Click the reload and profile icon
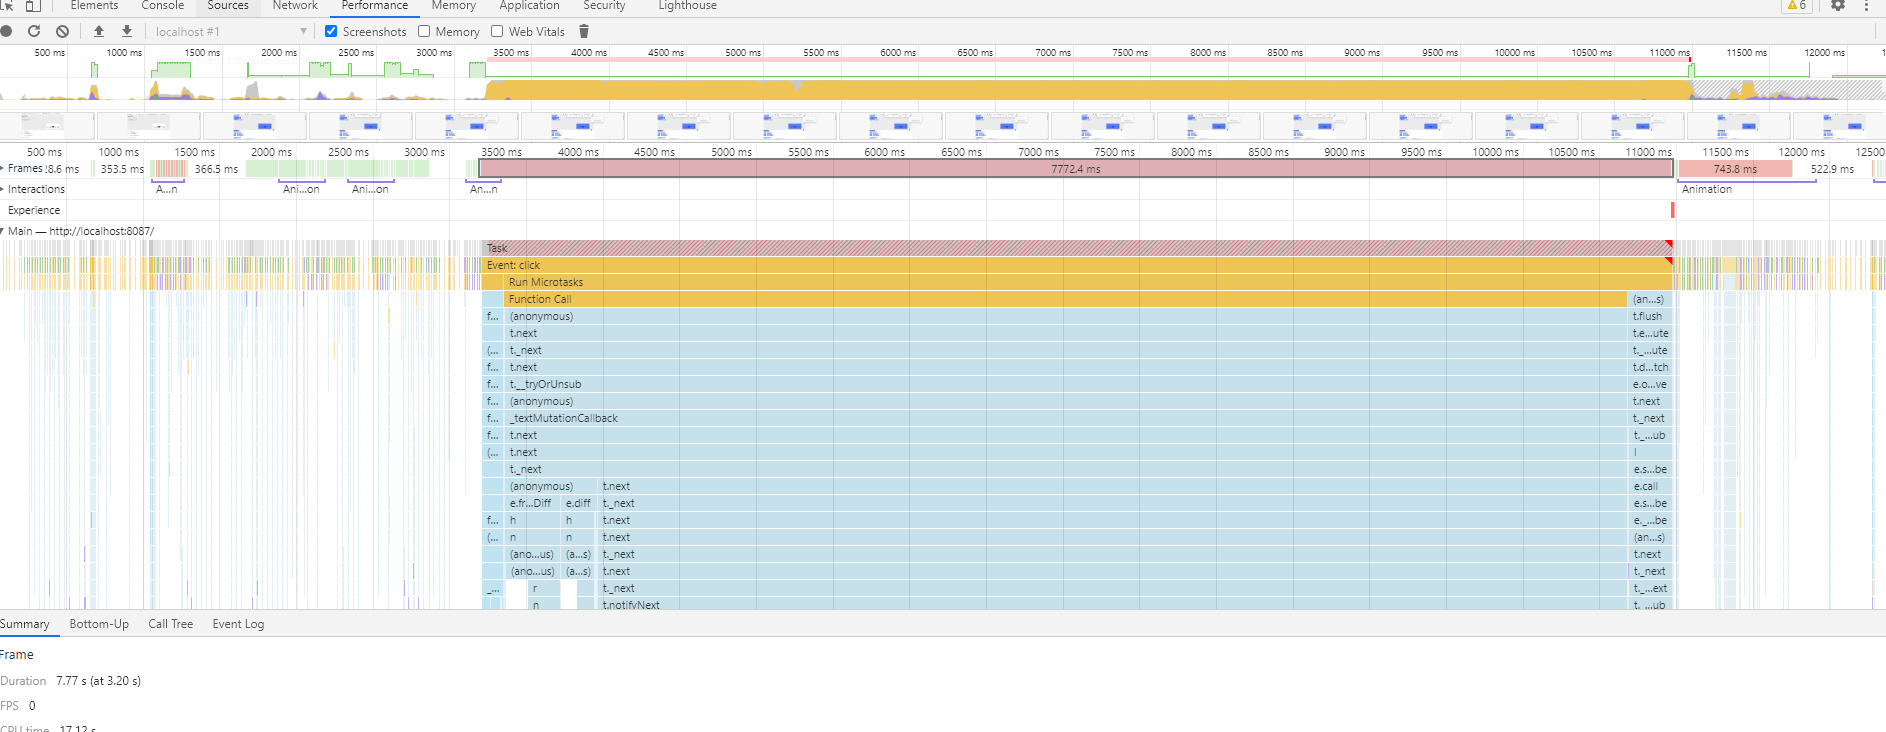The width and height of the screenshot is (1886, 732). tap(34, 31)
